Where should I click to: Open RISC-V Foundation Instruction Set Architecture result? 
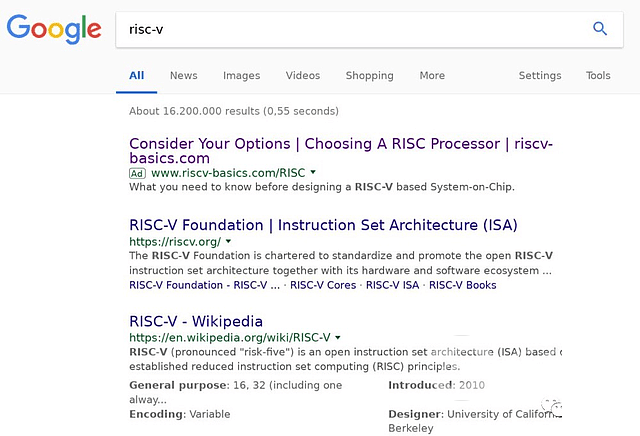(323, 225)
